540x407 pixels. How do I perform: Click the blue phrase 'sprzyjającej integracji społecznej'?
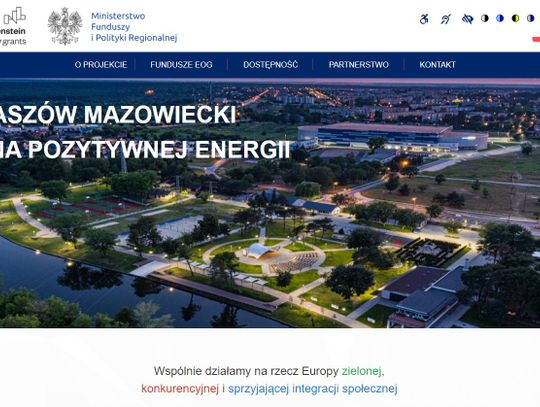[313, 389]
